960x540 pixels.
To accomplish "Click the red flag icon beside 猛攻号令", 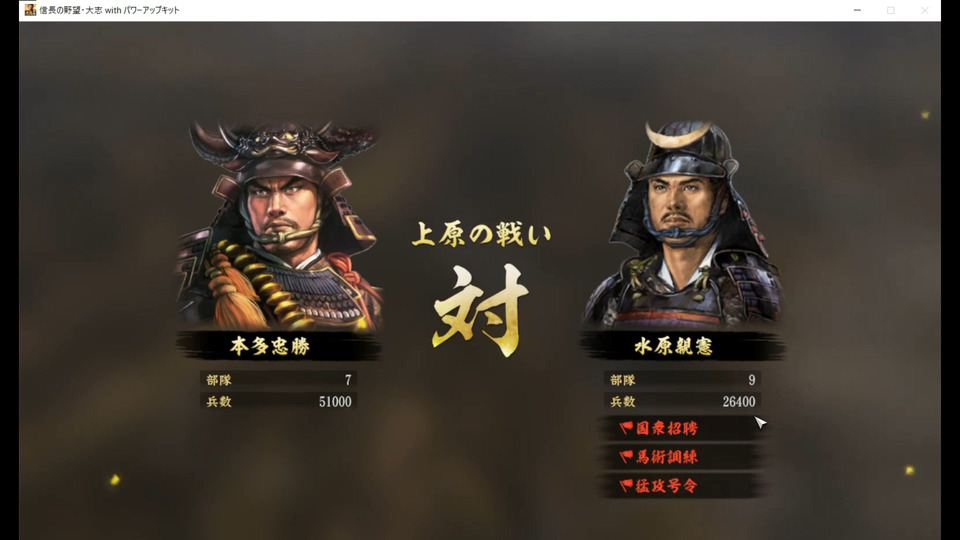I will [x=626, y=486].
